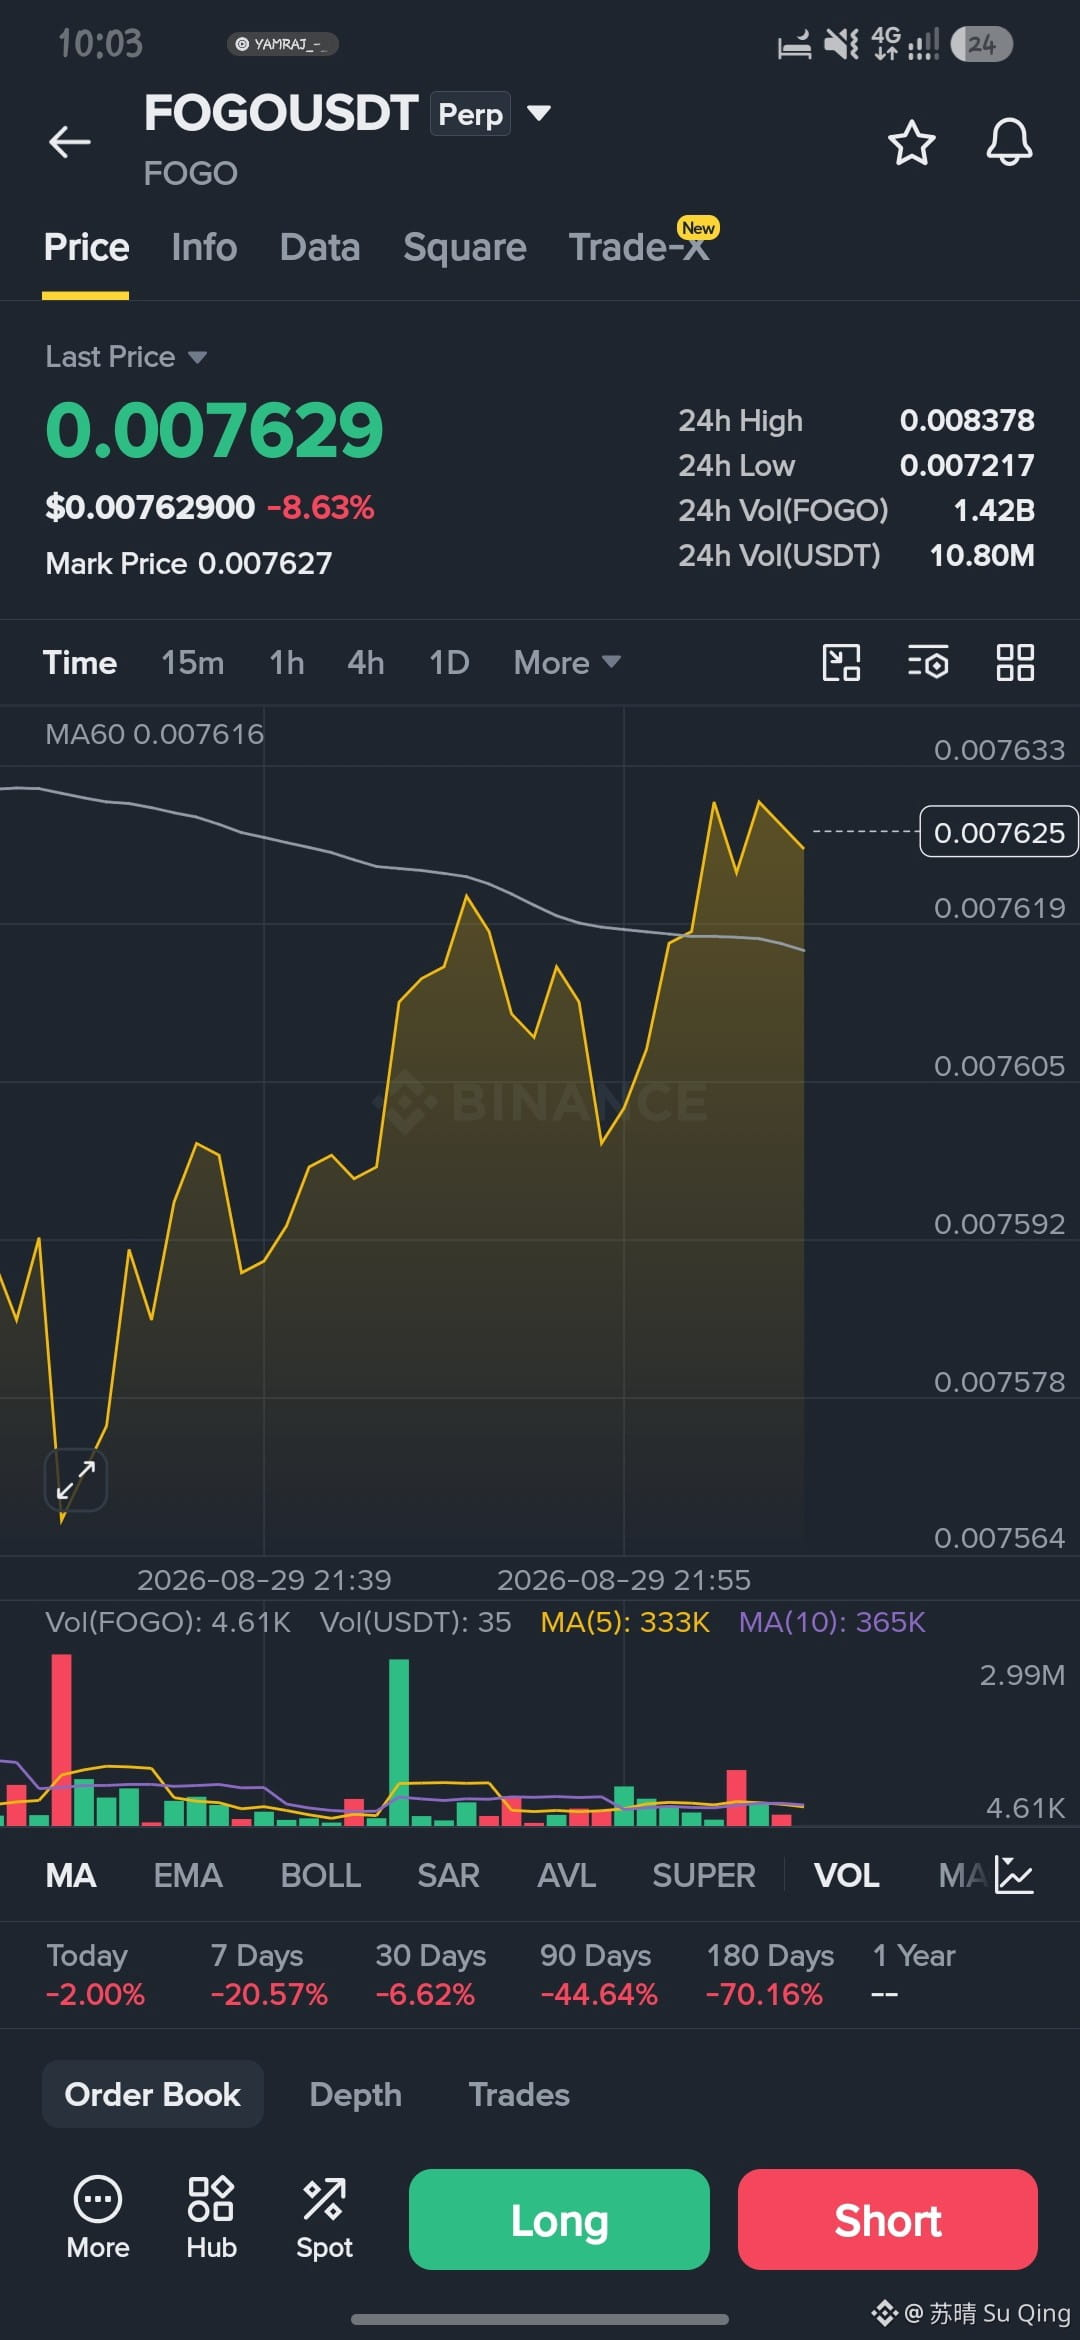Tap the 24h High value 0.008378
The height and width of the screenshot is (2340, 1080).
pos(967,420)
